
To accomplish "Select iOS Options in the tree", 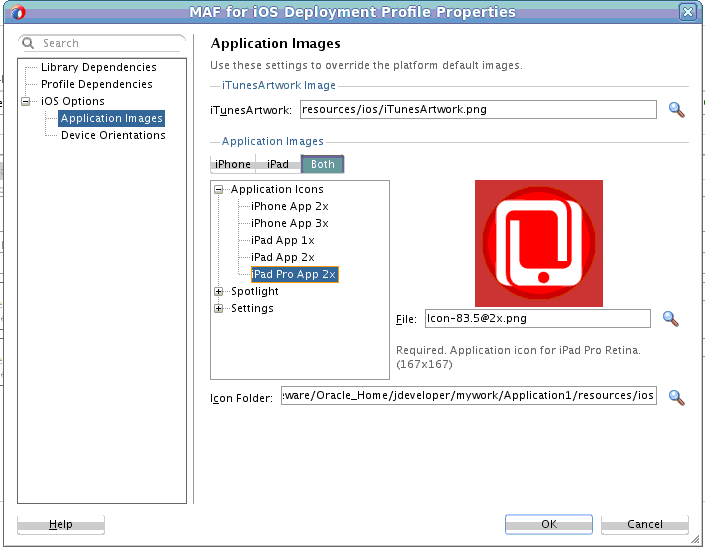I will coord(72,101).
